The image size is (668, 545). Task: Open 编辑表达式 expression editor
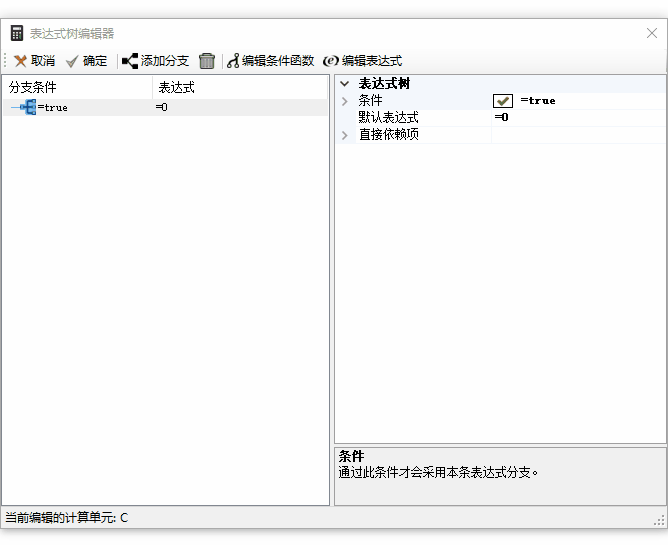pos(362,61)
